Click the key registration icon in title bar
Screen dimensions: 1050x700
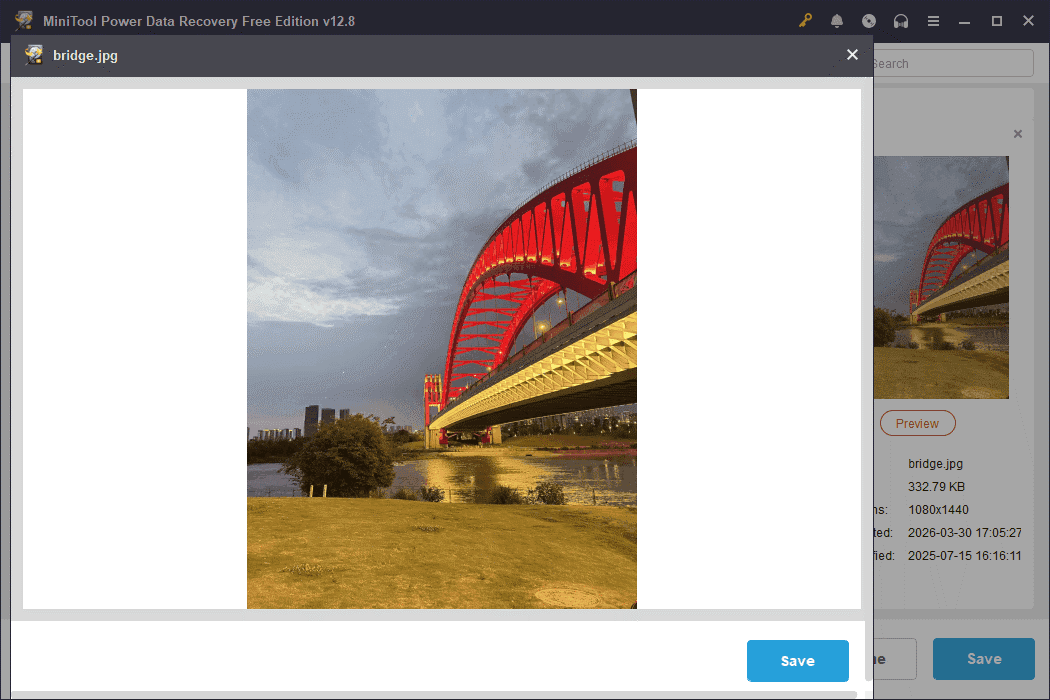pyautogui.click(x=805, y=20)
